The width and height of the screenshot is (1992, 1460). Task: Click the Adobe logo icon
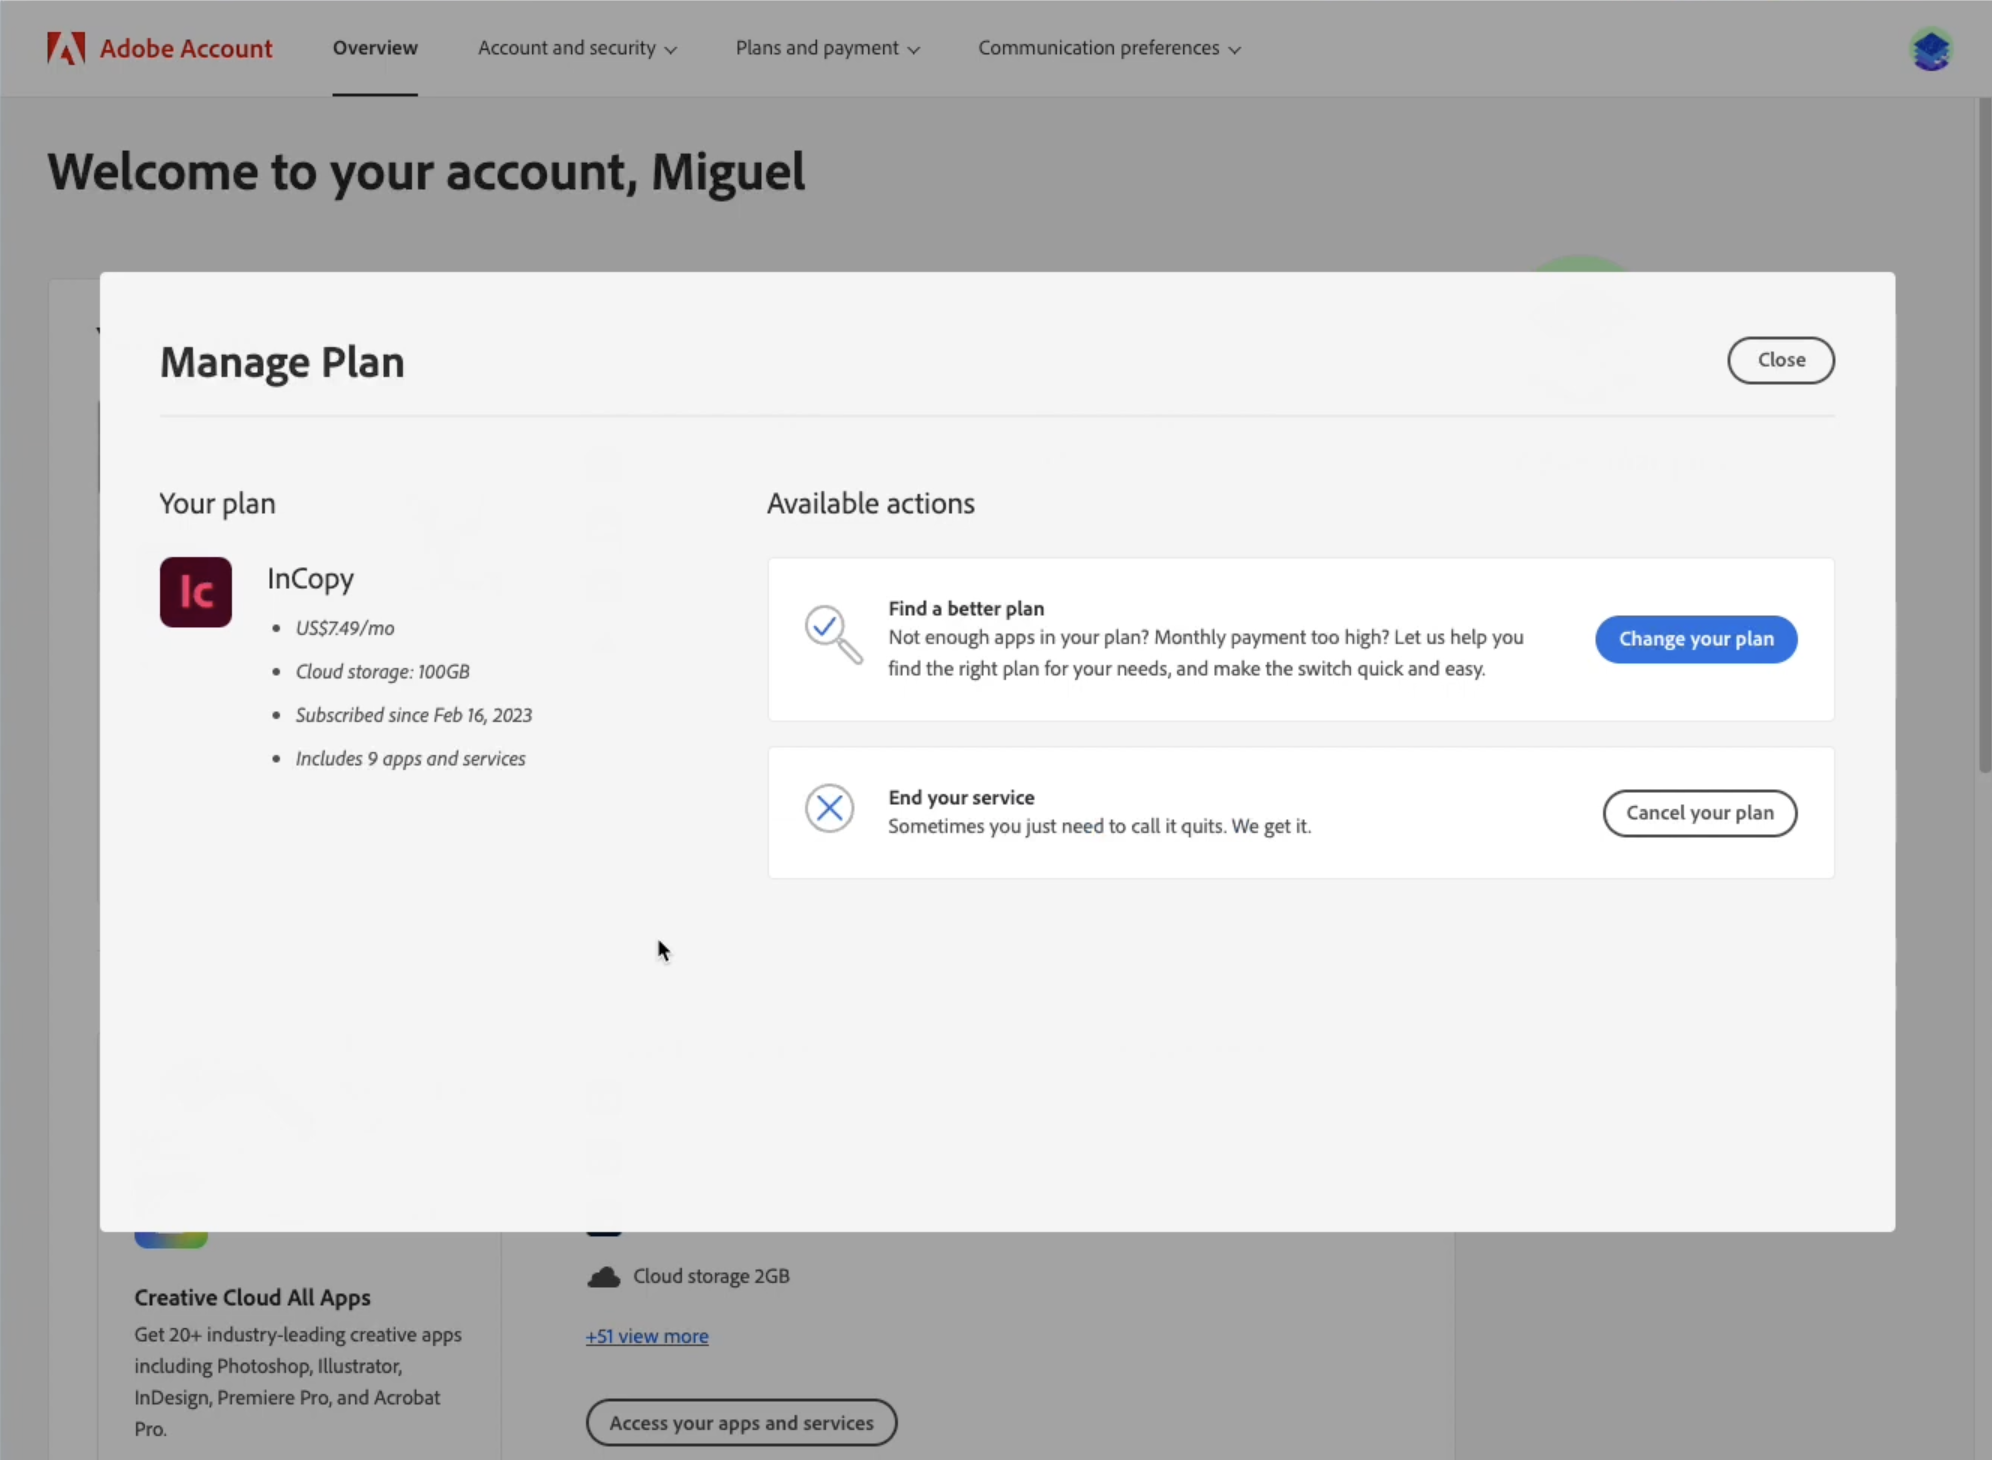66,48
